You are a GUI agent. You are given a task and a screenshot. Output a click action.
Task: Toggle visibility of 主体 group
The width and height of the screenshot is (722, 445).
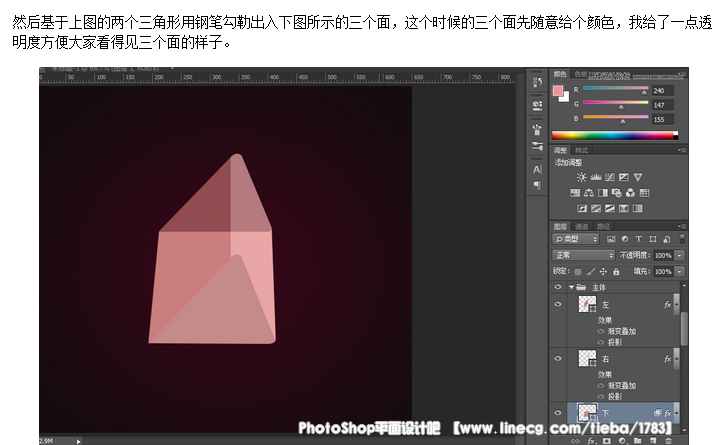point(558,287)
